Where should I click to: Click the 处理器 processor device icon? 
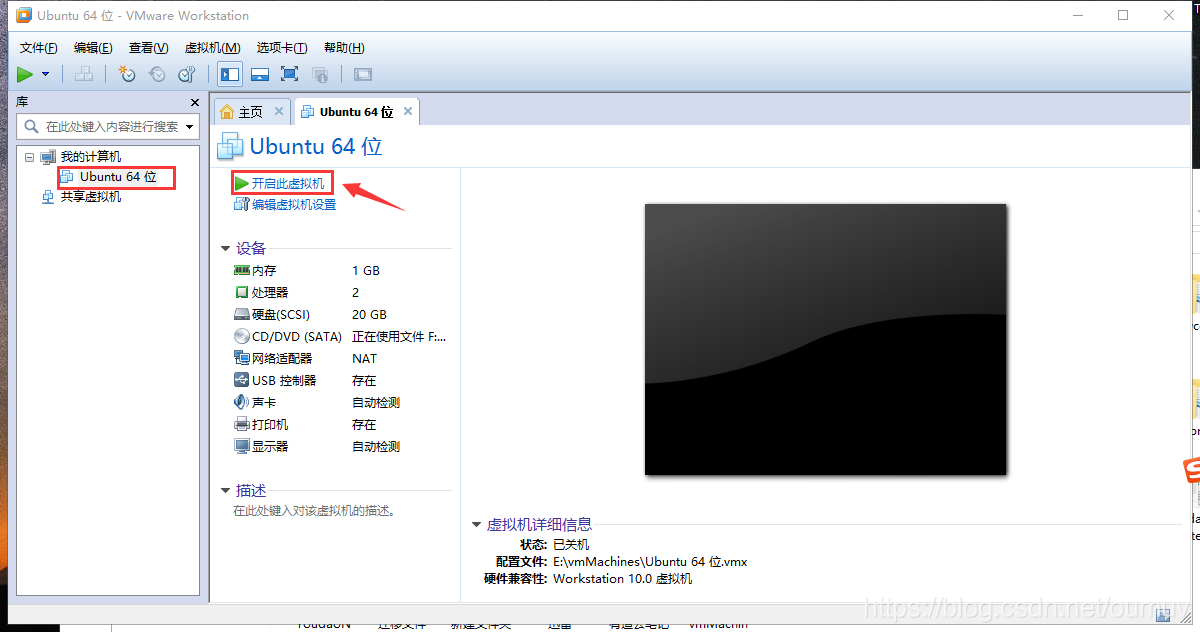point(241,293)
